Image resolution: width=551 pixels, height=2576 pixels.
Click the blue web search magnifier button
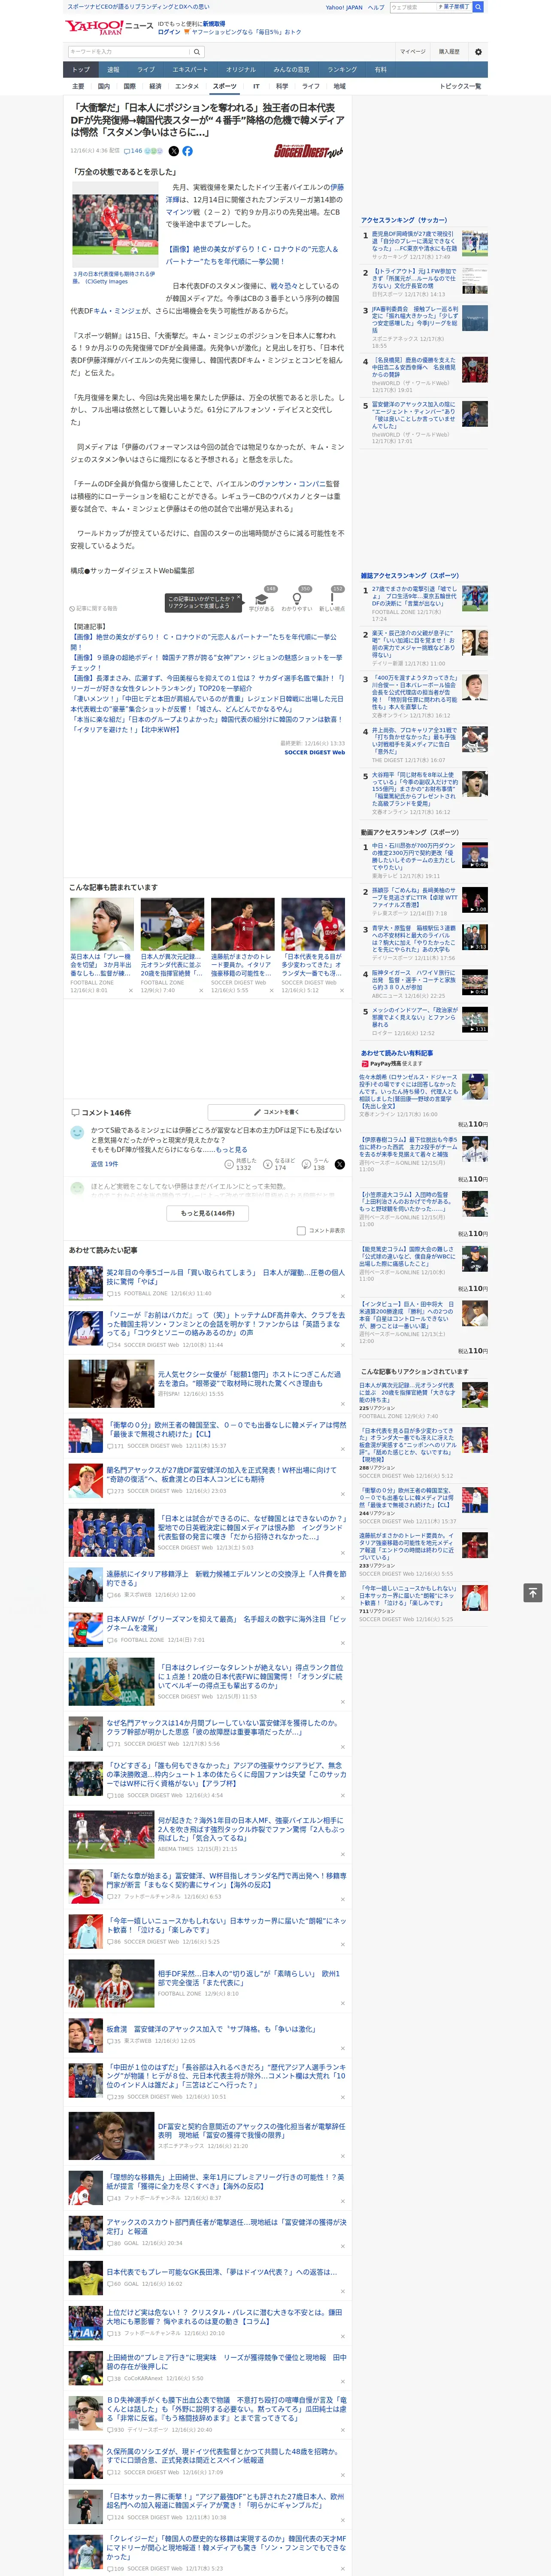tap(478, 7)
